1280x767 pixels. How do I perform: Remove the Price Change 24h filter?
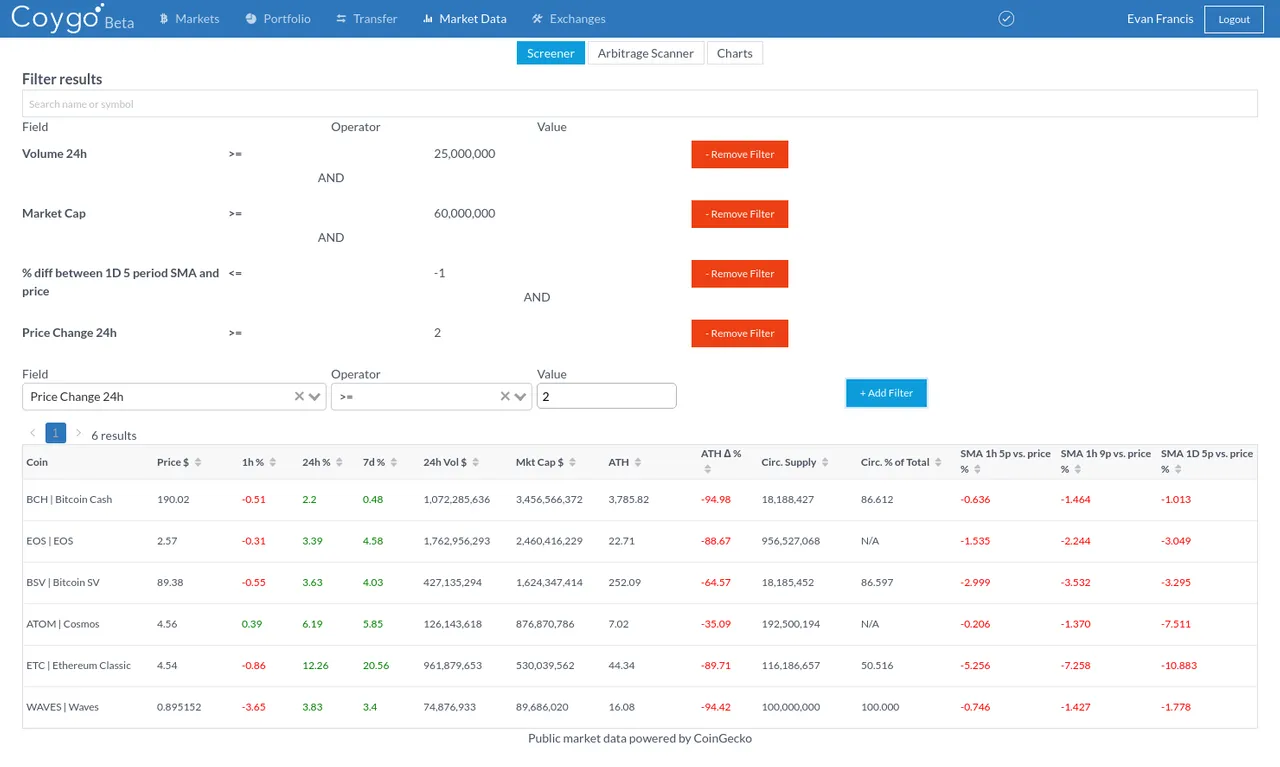(x=740, y=333)
